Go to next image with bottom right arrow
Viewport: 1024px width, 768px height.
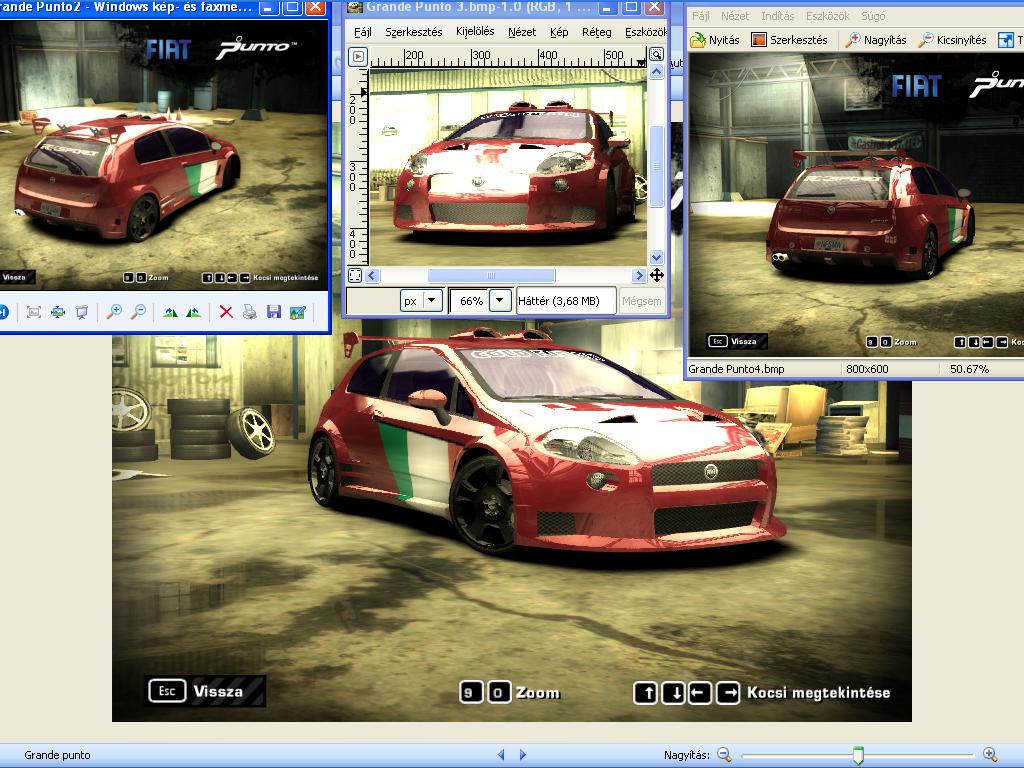coord(522,755)
